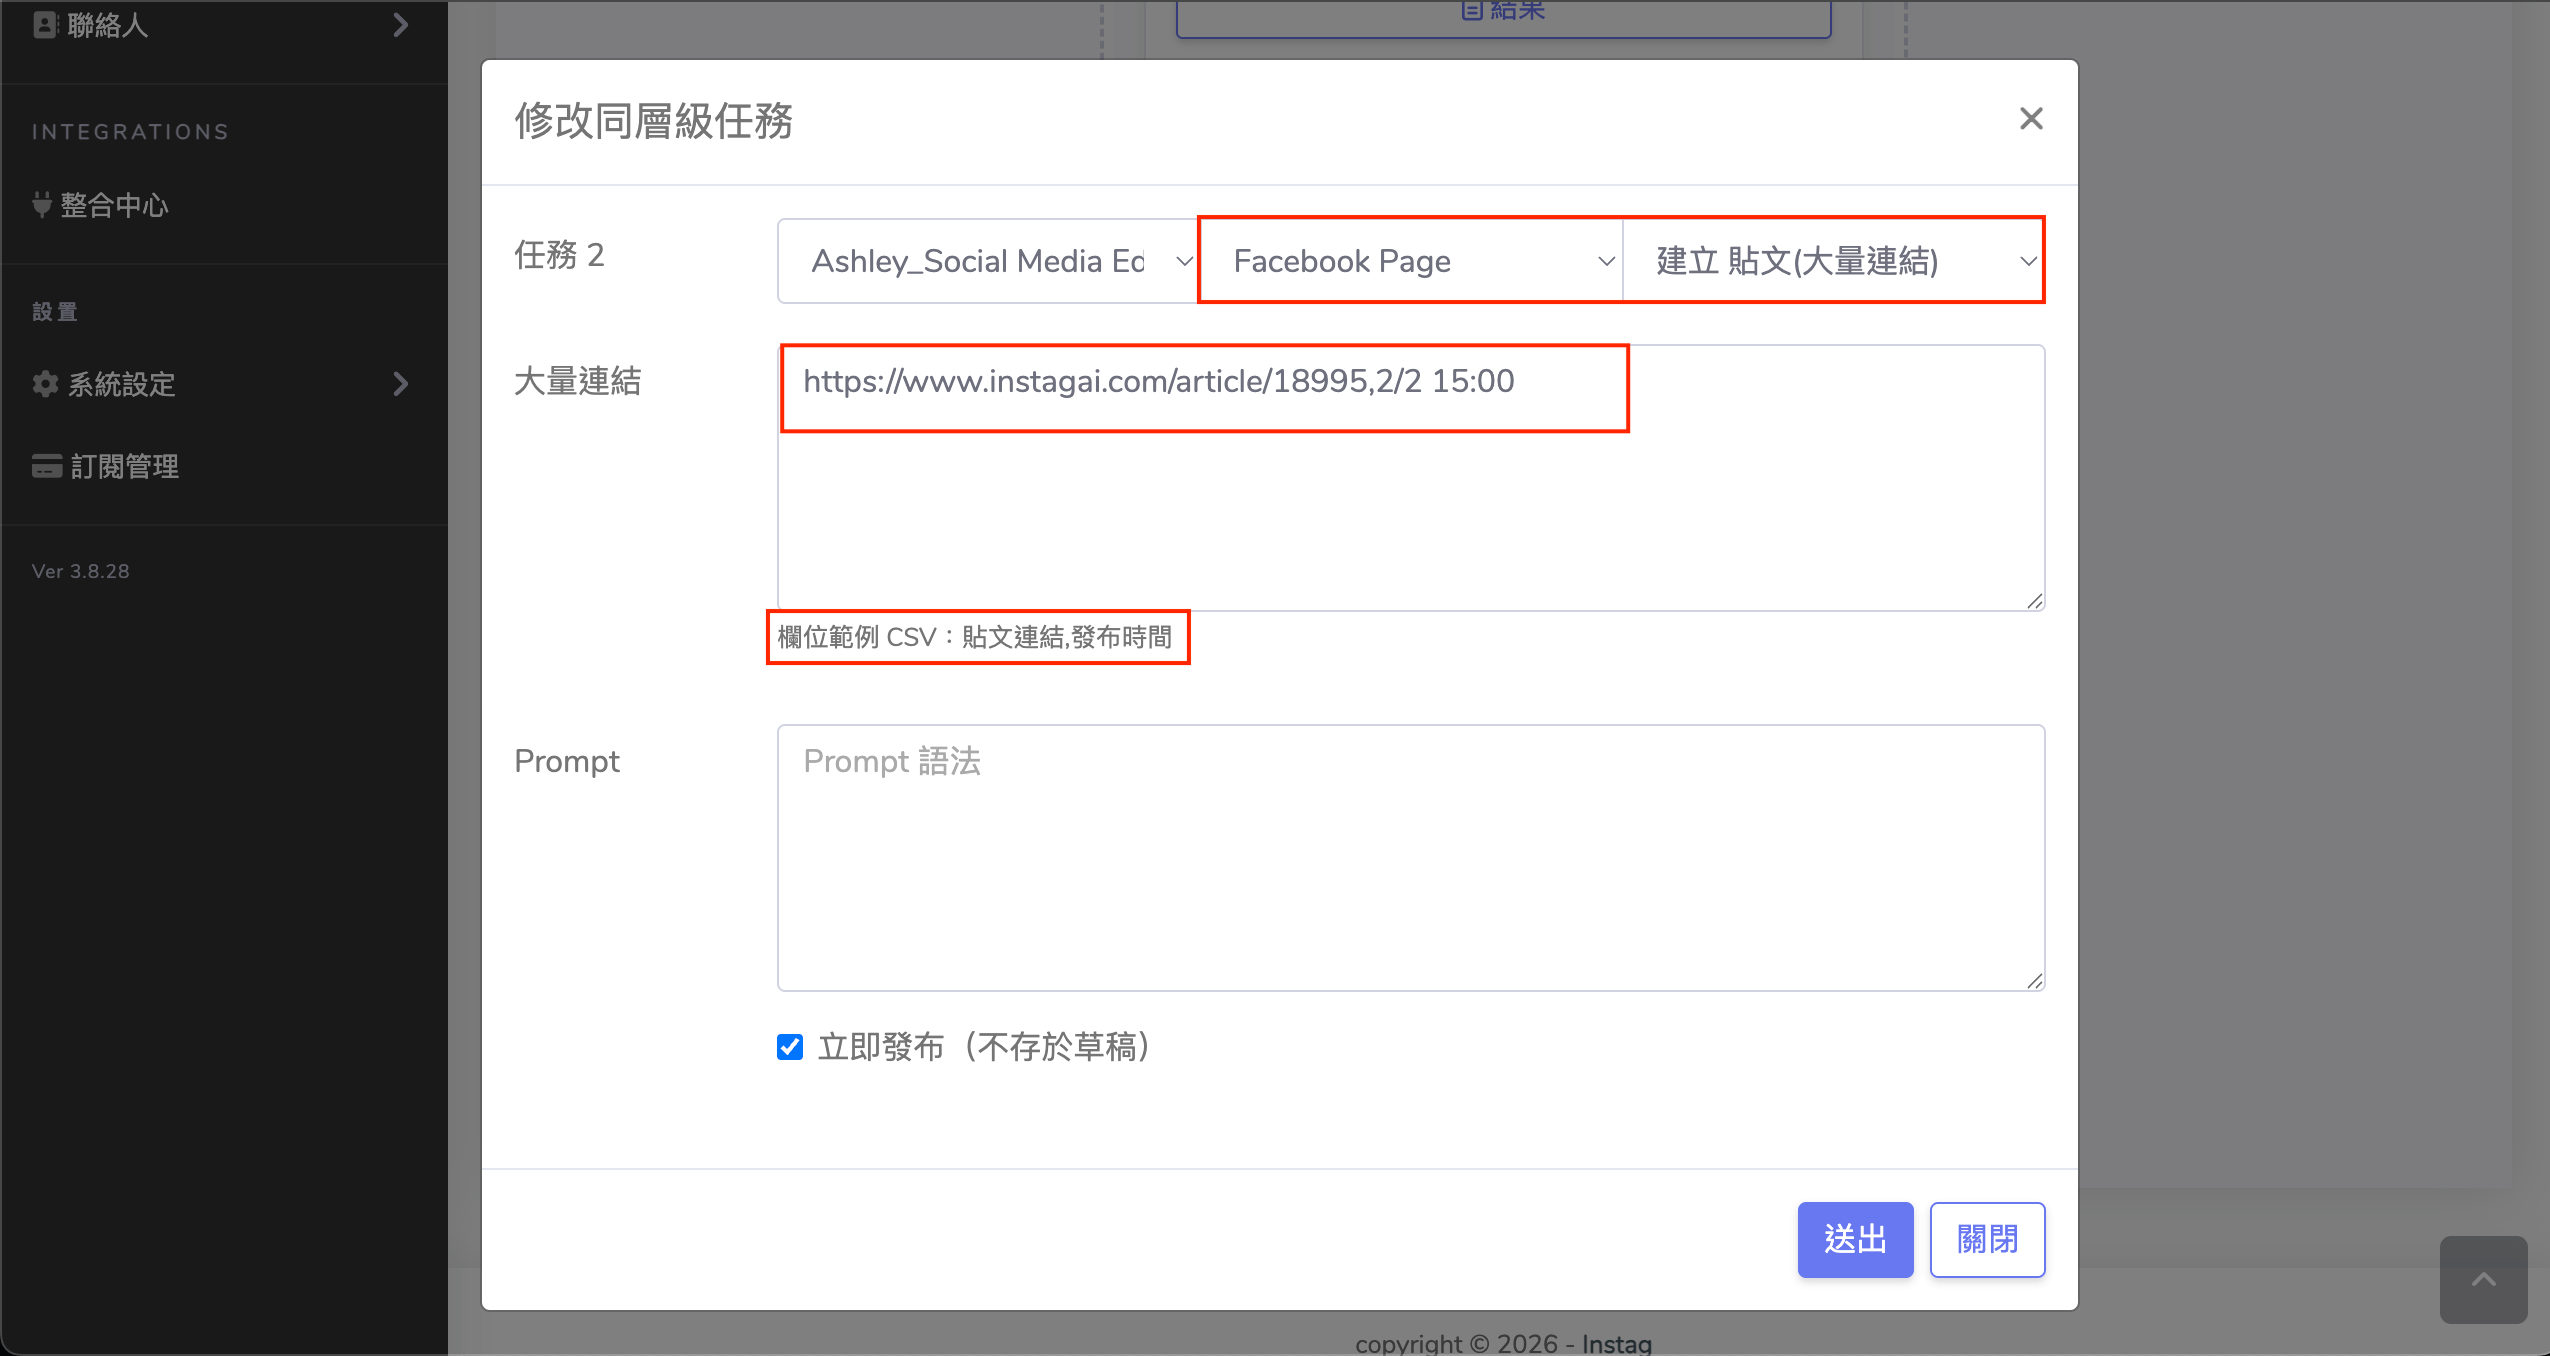Image resolution: width=2550 pixels, height=1356 pixels.
Task: Open the Ashley_Social Media dropdown
Action: pos(988,261)
